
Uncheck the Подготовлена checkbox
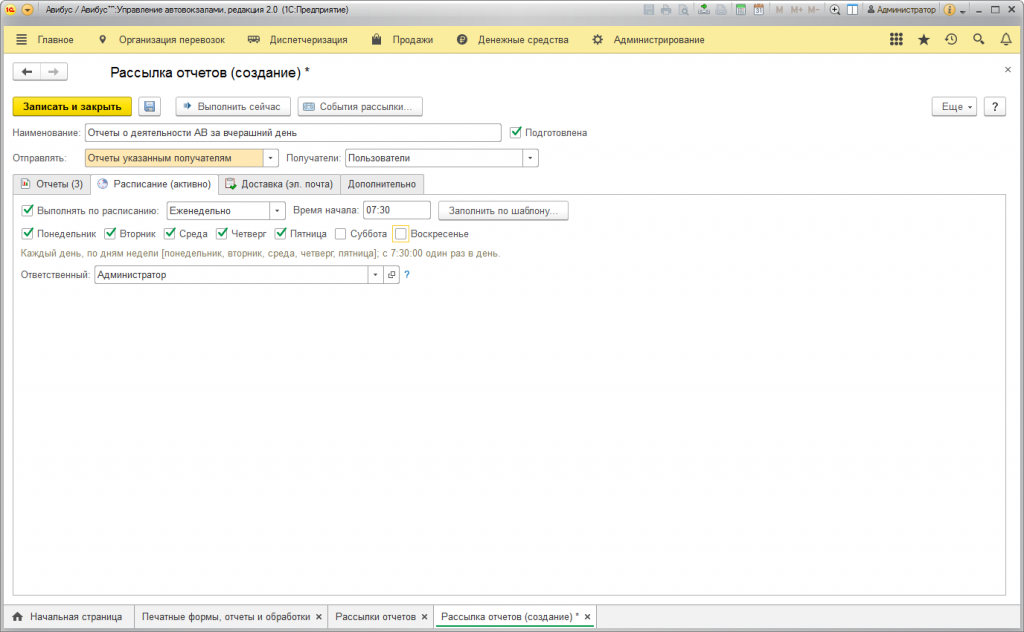point(516,132)
